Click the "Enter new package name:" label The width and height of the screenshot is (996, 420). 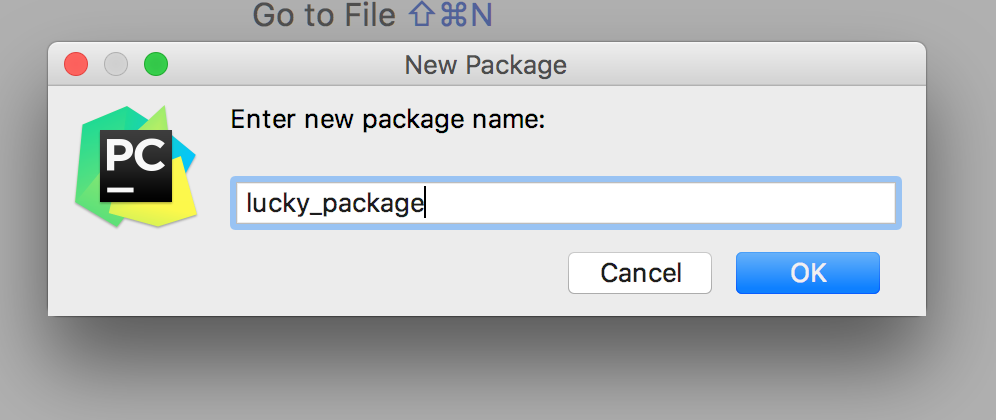coord(387,120)
